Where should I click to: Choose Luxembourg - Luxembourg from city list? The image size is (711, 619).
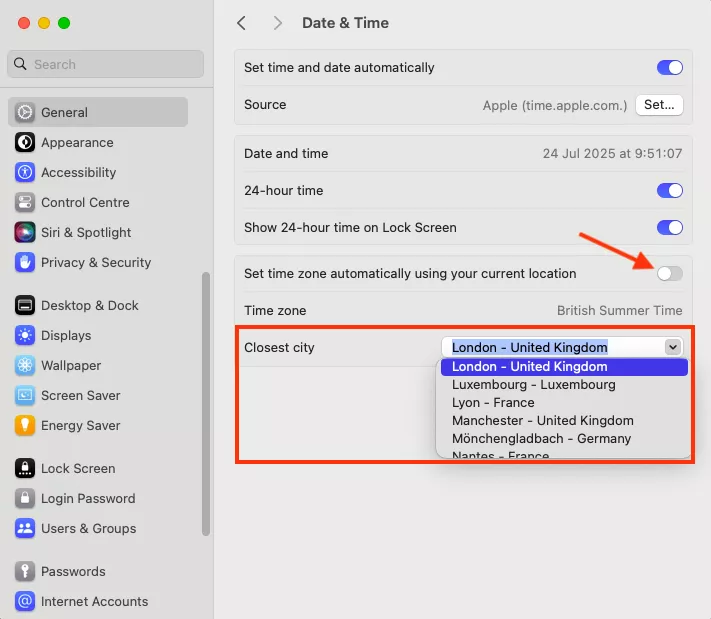(533, 384)
